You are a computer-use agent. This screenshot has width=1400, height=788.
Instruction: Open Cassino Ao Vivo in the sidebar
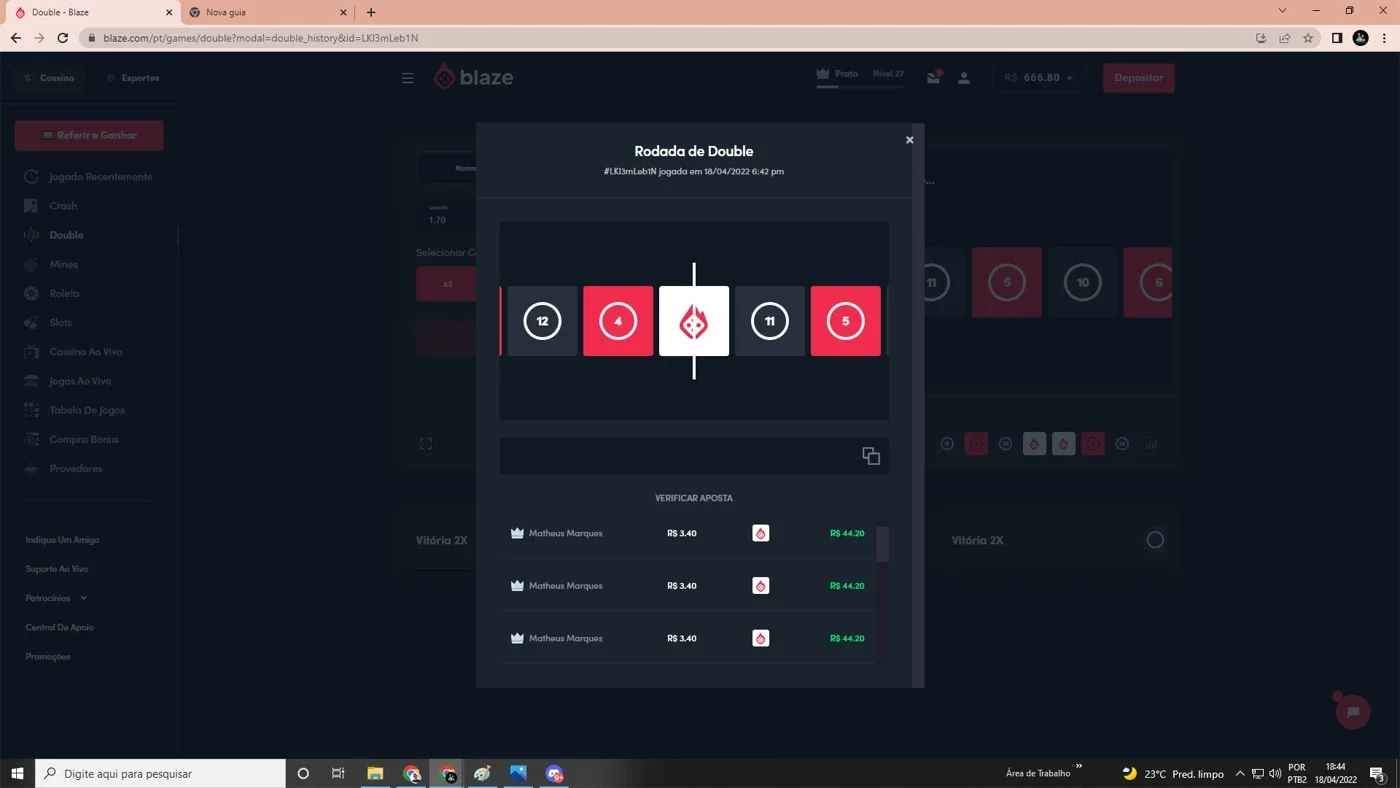(85, 352)
